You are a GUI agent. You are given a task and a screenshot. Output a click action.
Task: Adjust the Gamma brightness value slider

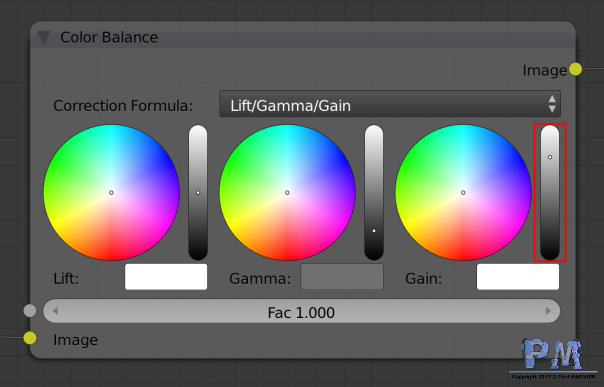pyautogui.click(x=374, y=193)
